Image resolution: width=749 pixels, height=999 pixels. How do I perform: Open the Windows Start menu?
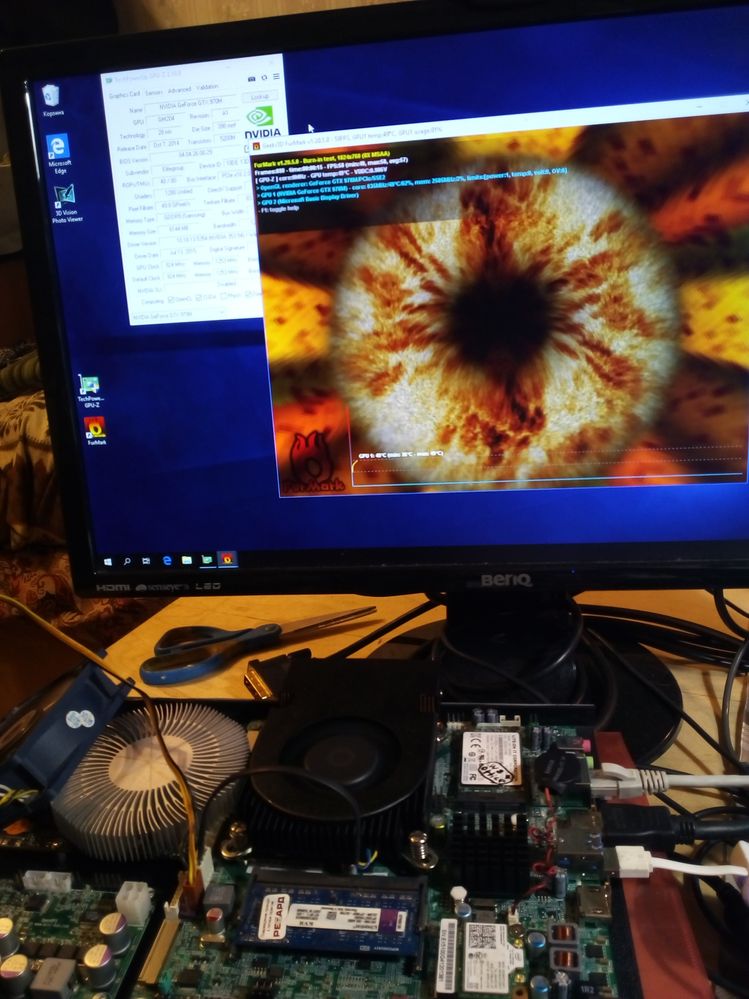[107, 562]
